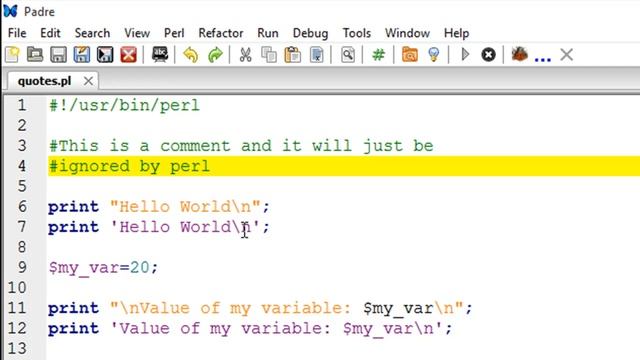Open the Search menu
Viewport: 640px width, 360px height.
[x=92, y=33]
